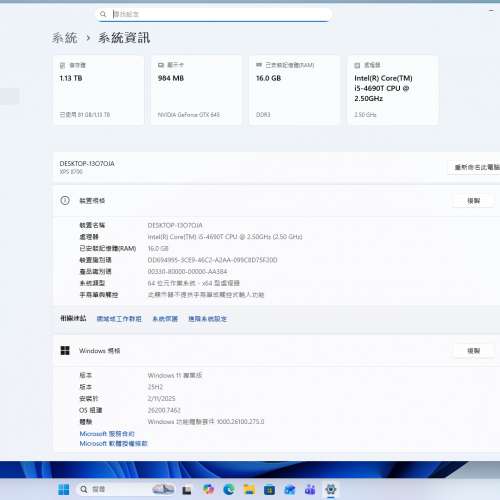Image resolution: width=500 pixels, height=500 pixels.
Task: Open the 進階系統設定 related link
Action: pos(207,319)
